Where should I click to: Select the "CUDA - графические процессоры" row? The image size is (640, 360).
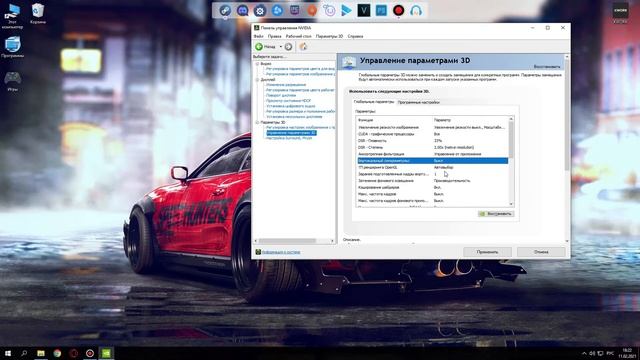coord(433,134)
